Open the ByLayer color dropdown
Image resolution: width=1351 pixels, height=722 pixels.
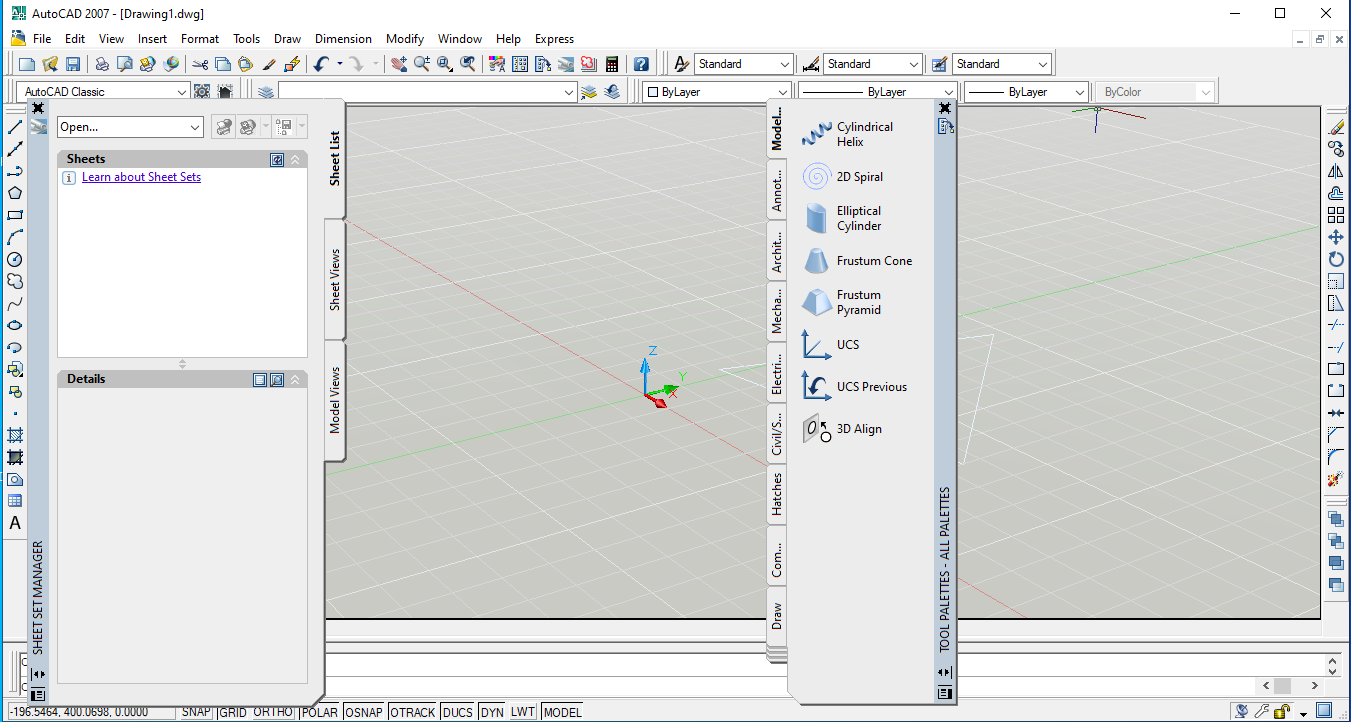click(782, 92)
